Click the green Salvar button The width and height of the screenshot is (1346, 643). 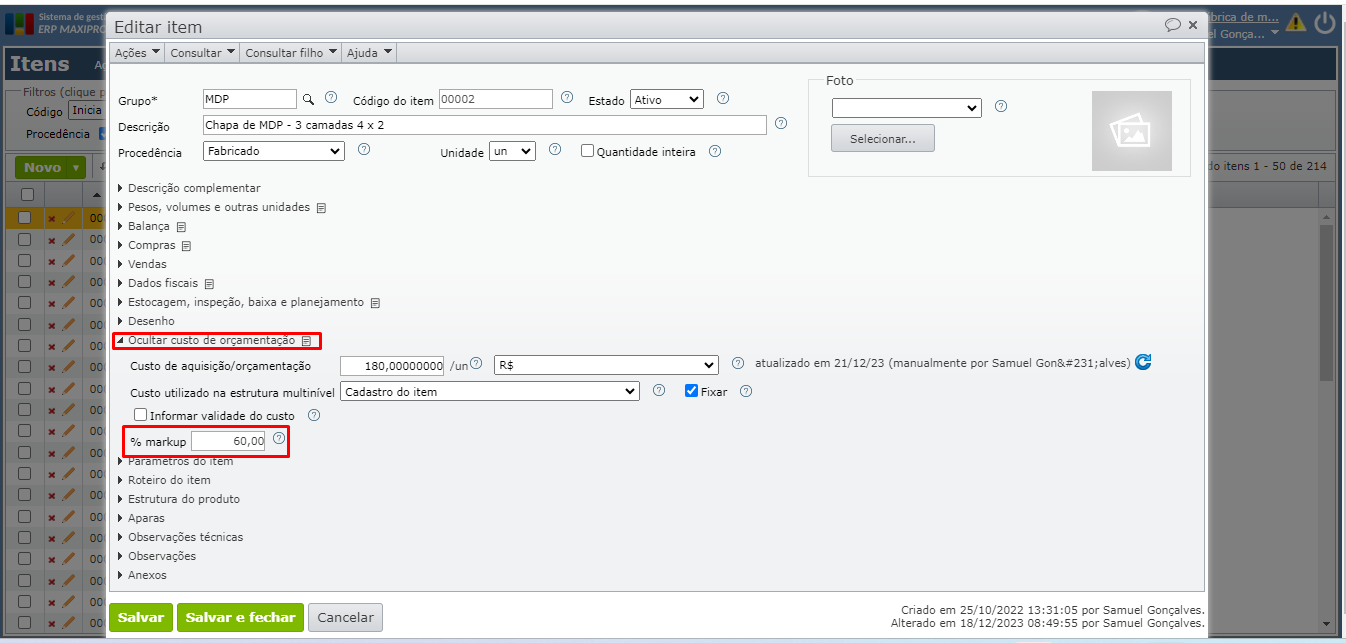(141, 617)
